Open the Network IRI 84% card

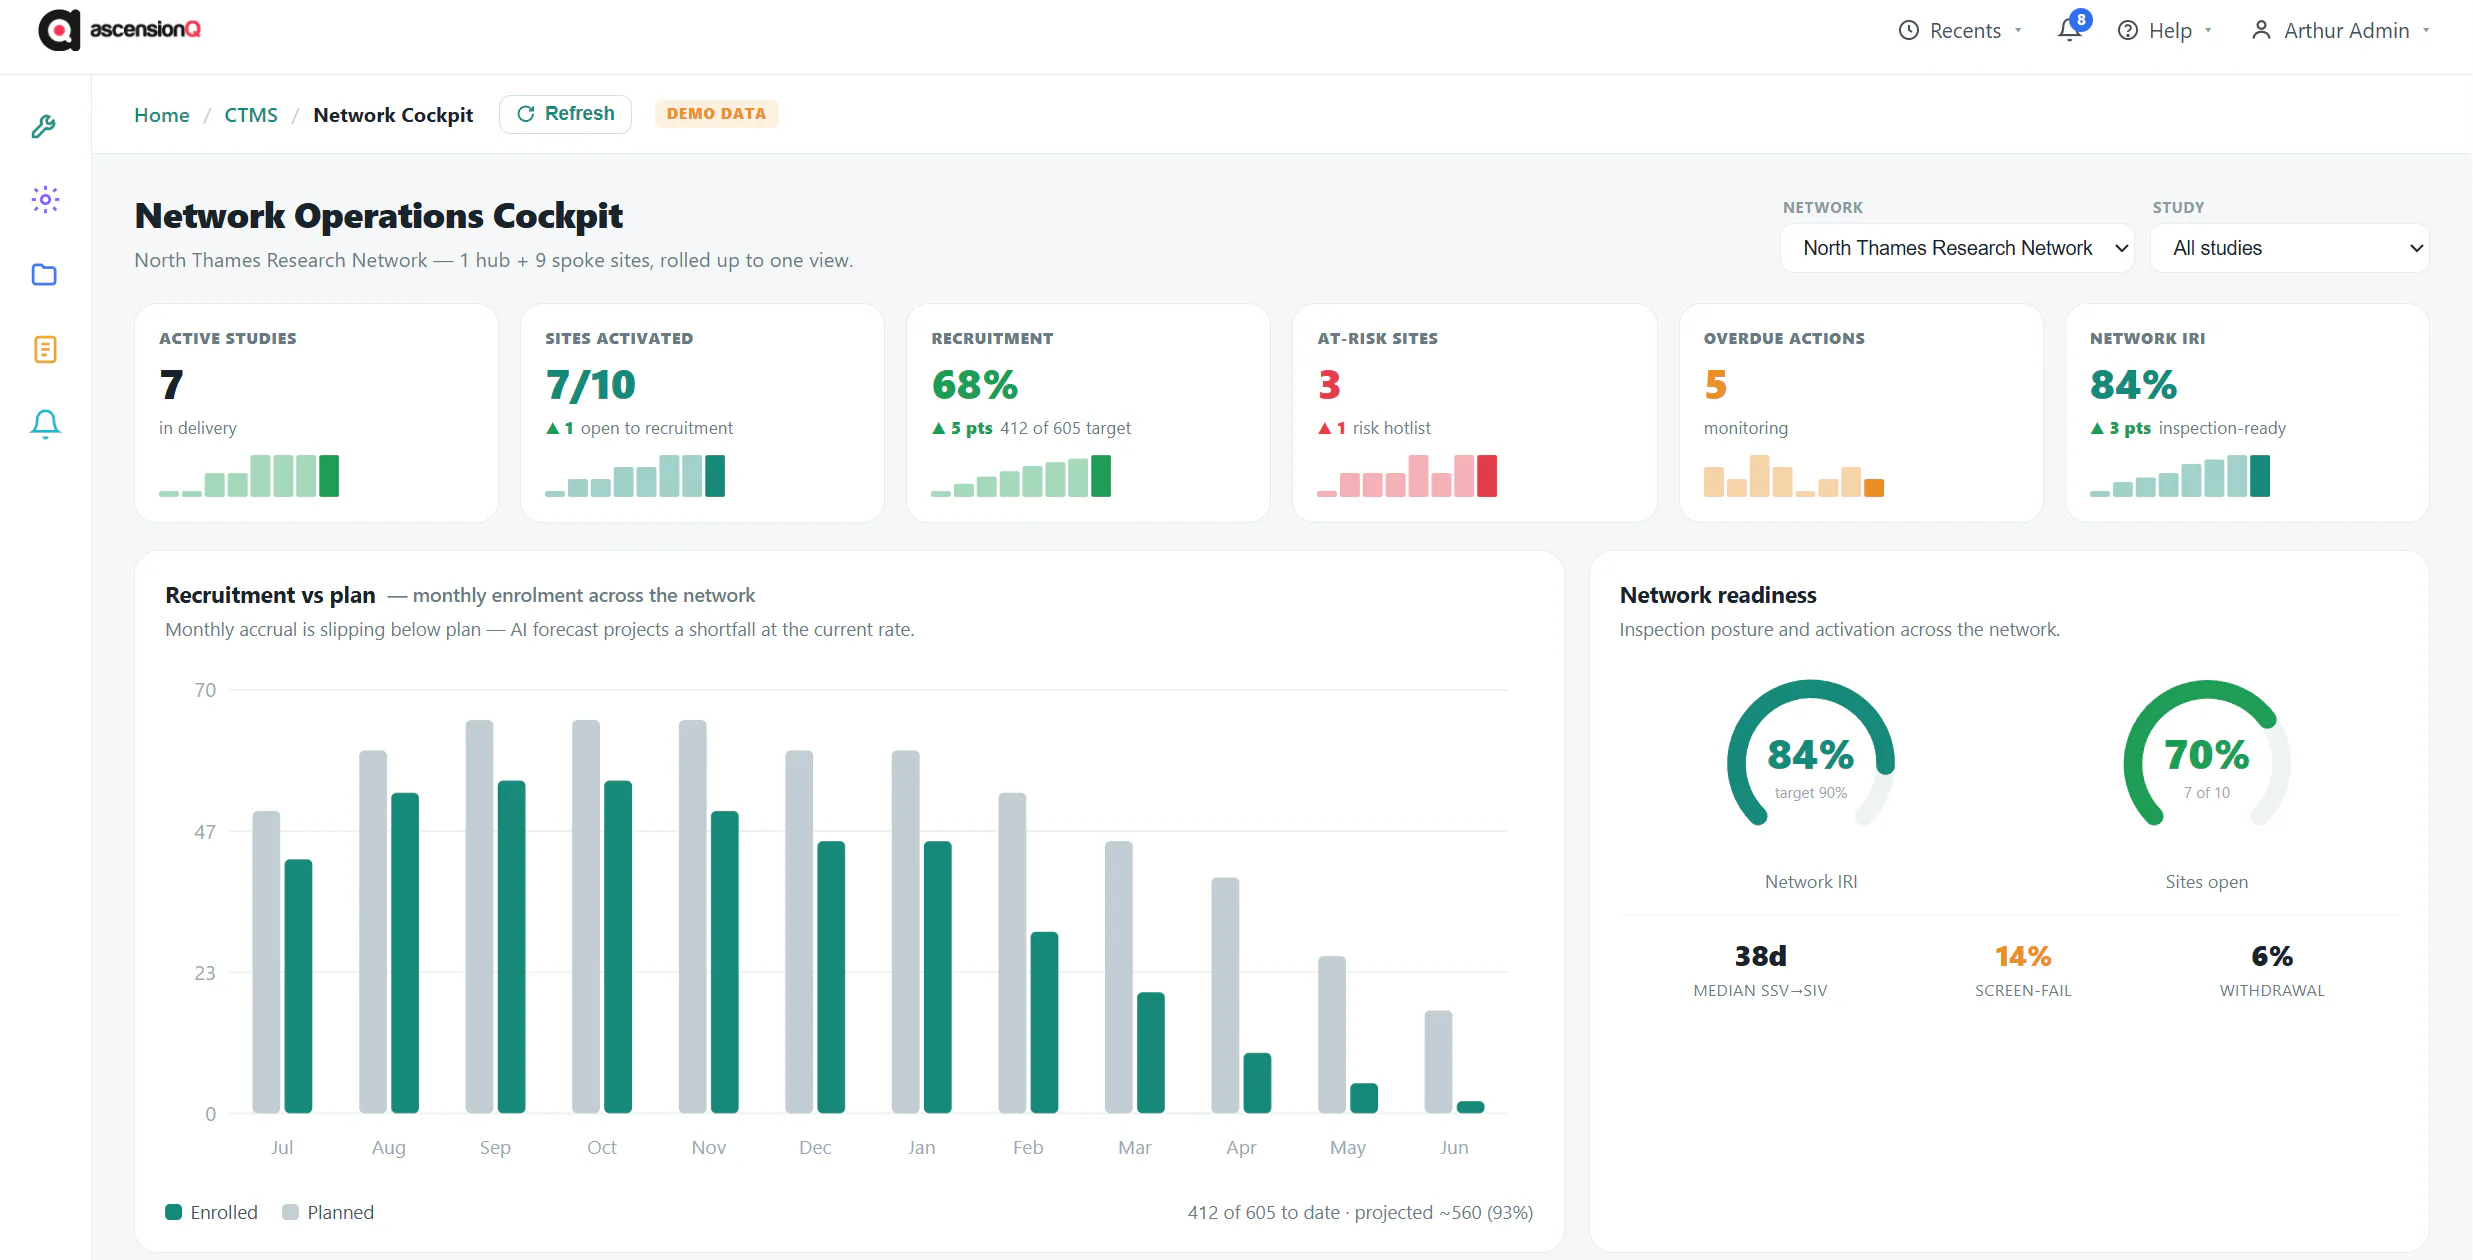2247,413
